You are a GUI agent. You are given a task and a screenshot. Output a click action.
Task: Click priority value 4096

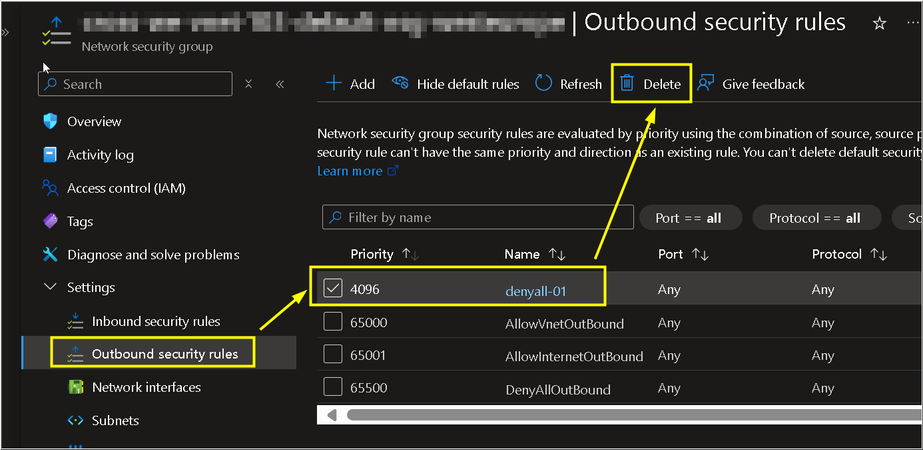click(x=365, y=289)
